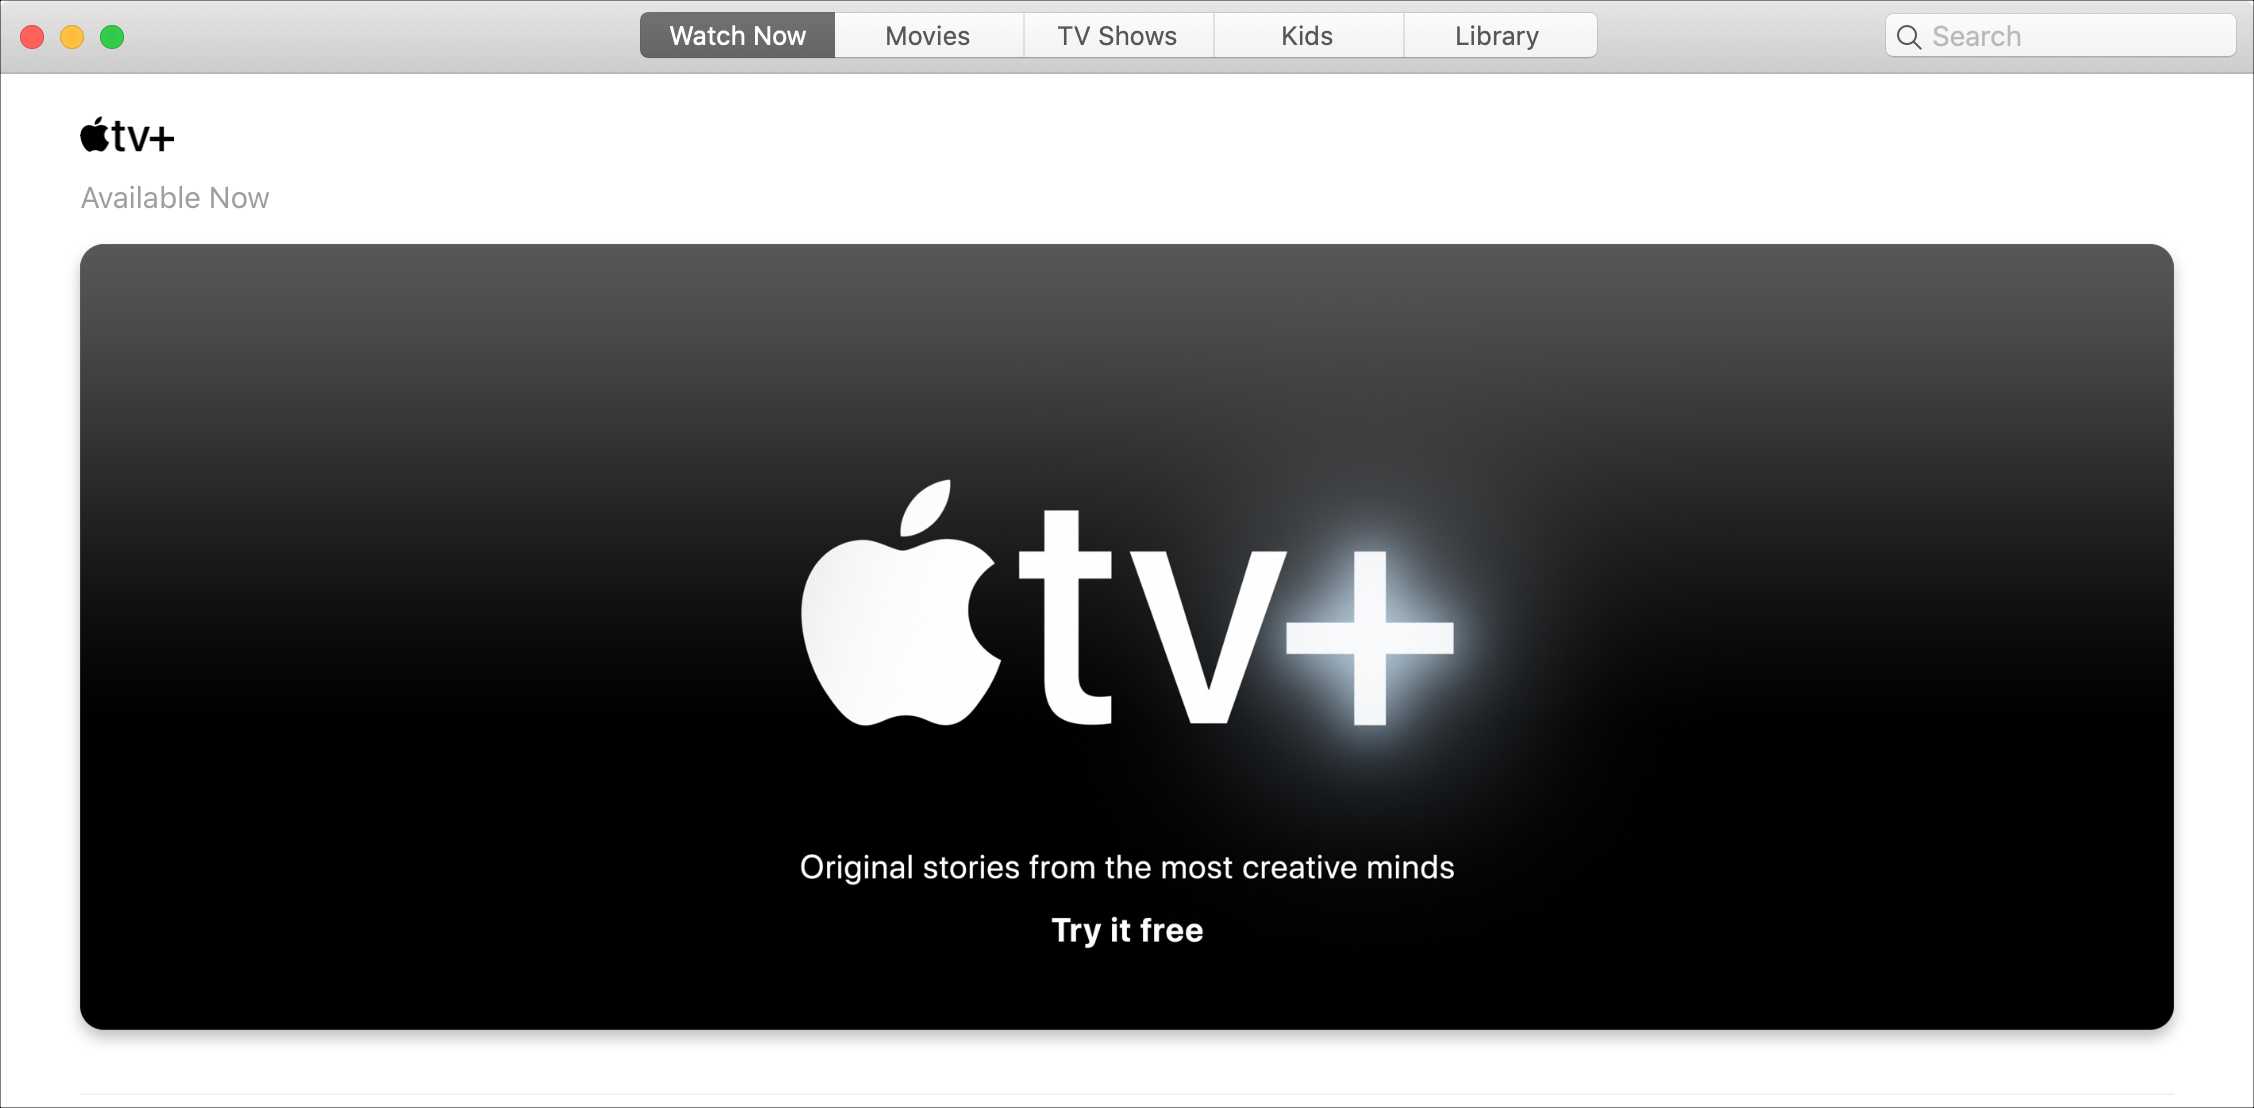Select the Movies tab
The image size is (2254, 1108).
point(926,36)
